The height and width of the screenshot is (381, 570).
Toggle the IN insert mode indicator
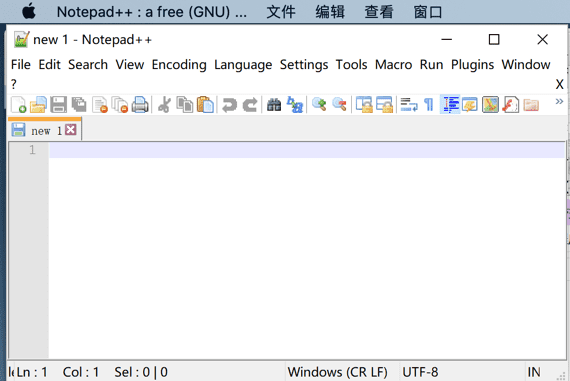point(534,372)
